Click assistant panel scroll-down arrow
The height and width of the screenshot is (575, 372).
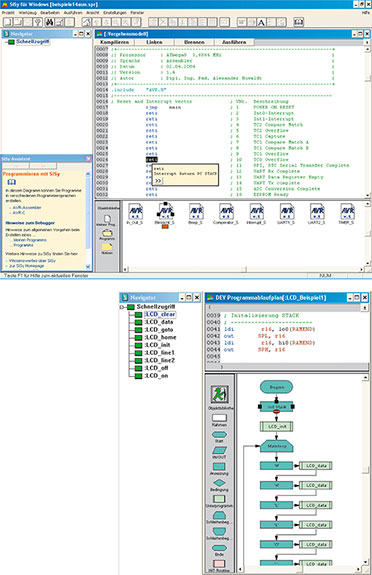click(x=88, y=267)
